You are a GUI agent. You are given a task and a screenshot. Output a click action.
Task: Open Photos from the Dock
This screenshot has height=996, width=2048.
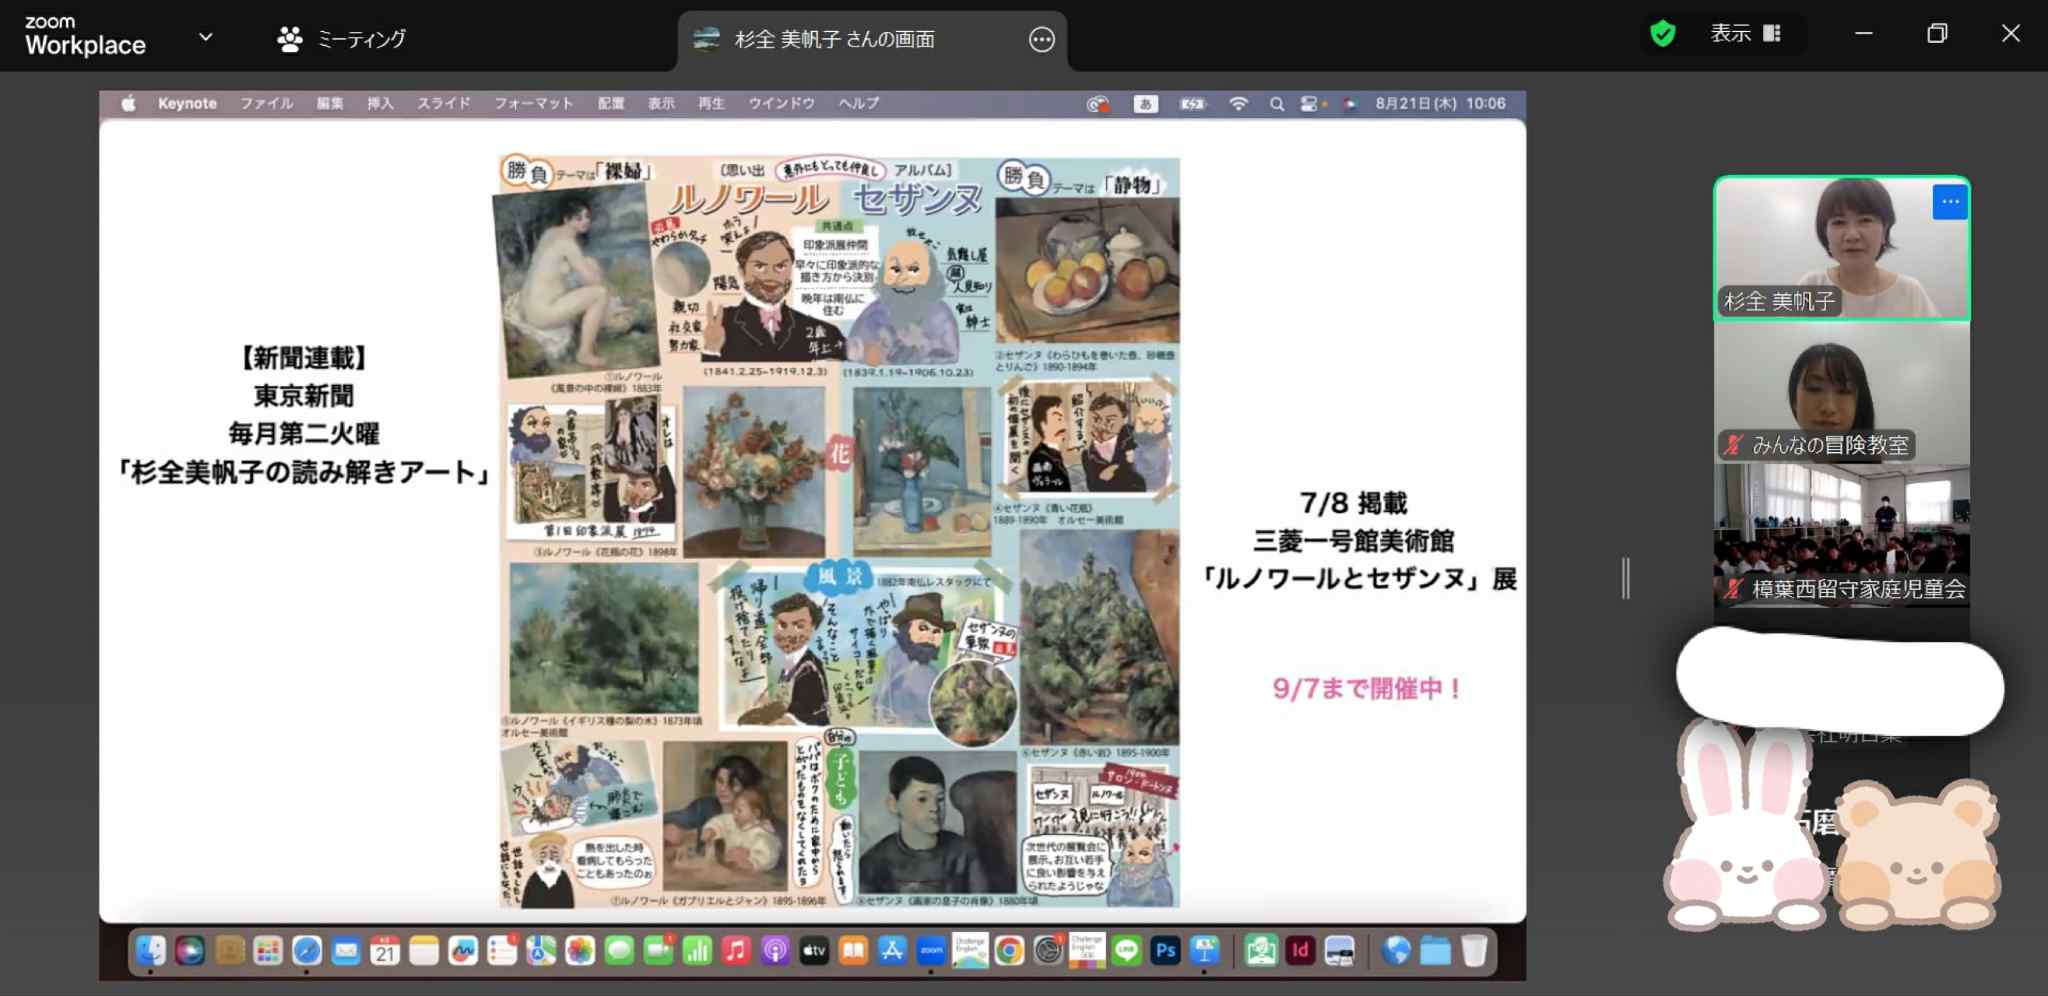pos(579,950)
